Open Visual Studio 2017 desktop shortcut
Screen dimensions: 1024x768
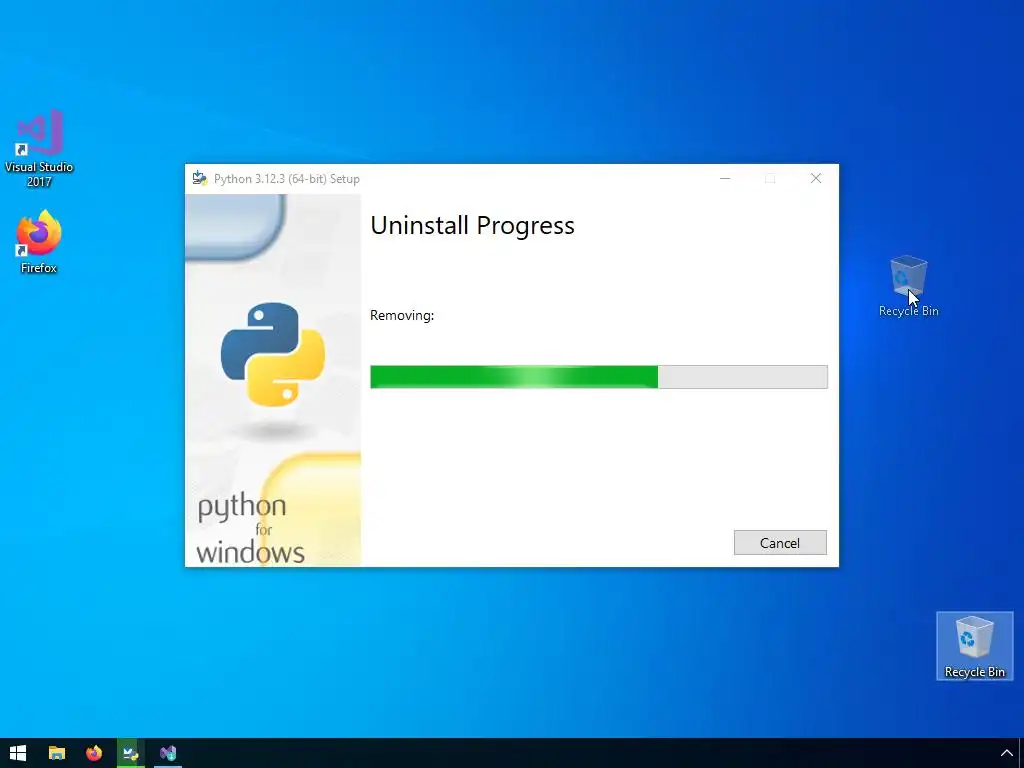(39, 148)
